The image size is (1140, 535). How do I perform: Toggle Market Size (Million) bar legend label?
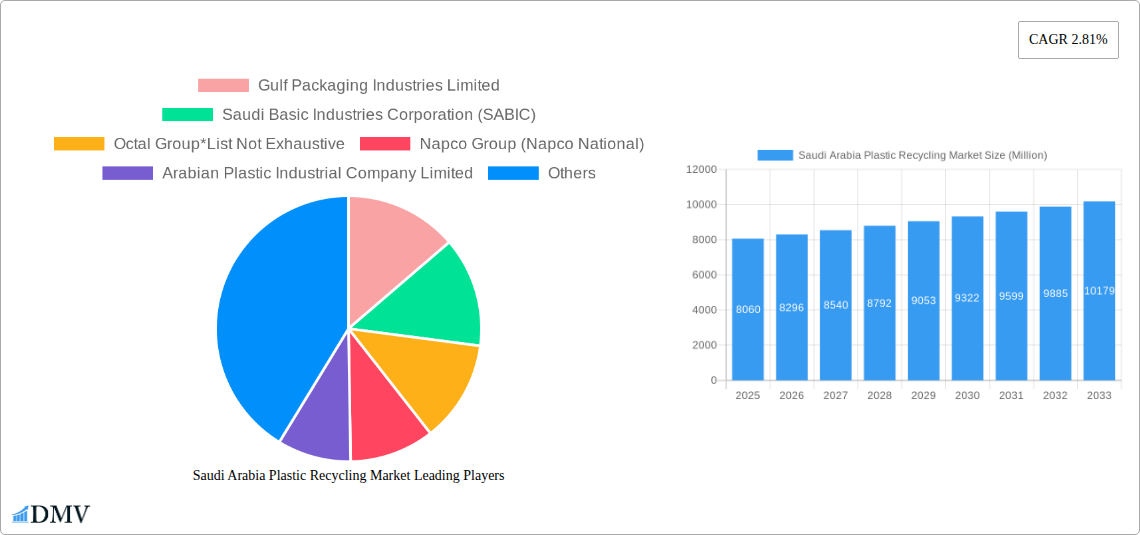point(923,155)
